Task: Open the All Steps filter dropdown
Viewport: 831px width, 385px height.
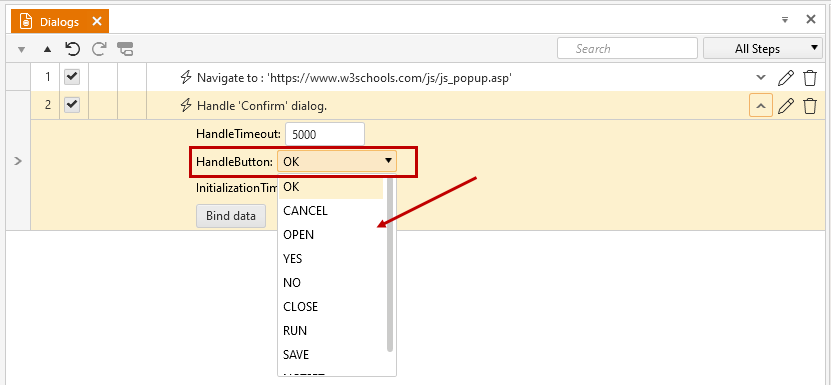Action: (763, 49)
